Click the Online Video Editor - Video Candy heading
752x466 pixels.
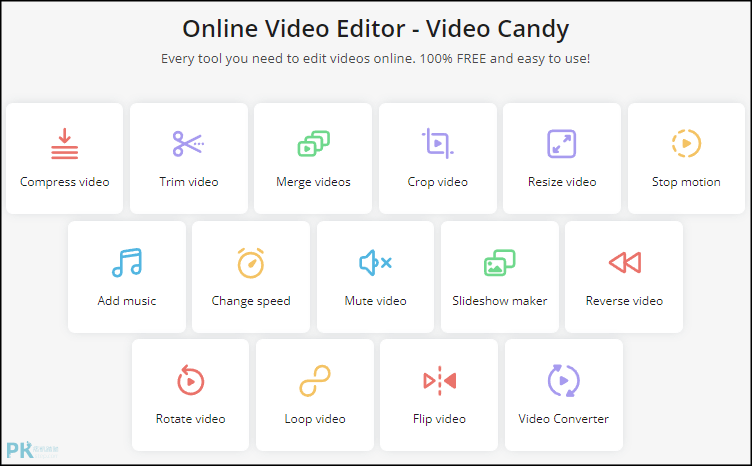[376, 28]
